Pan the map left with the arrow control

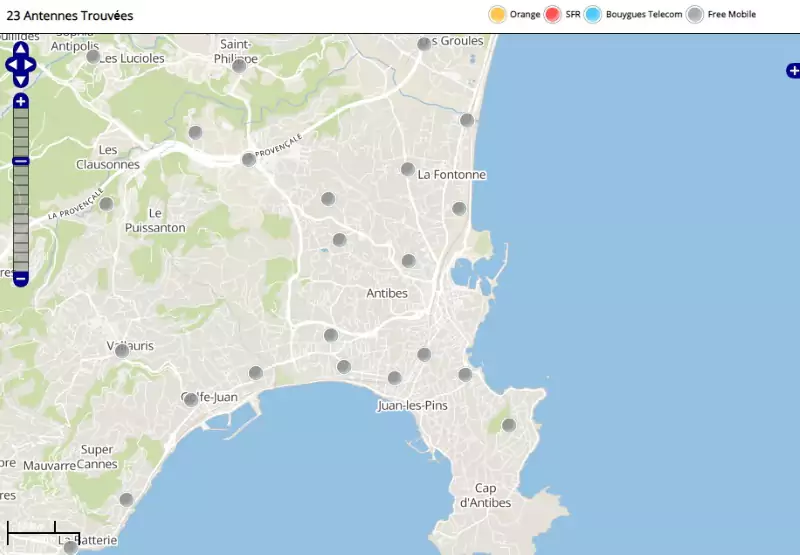click(x=10, y=66)
